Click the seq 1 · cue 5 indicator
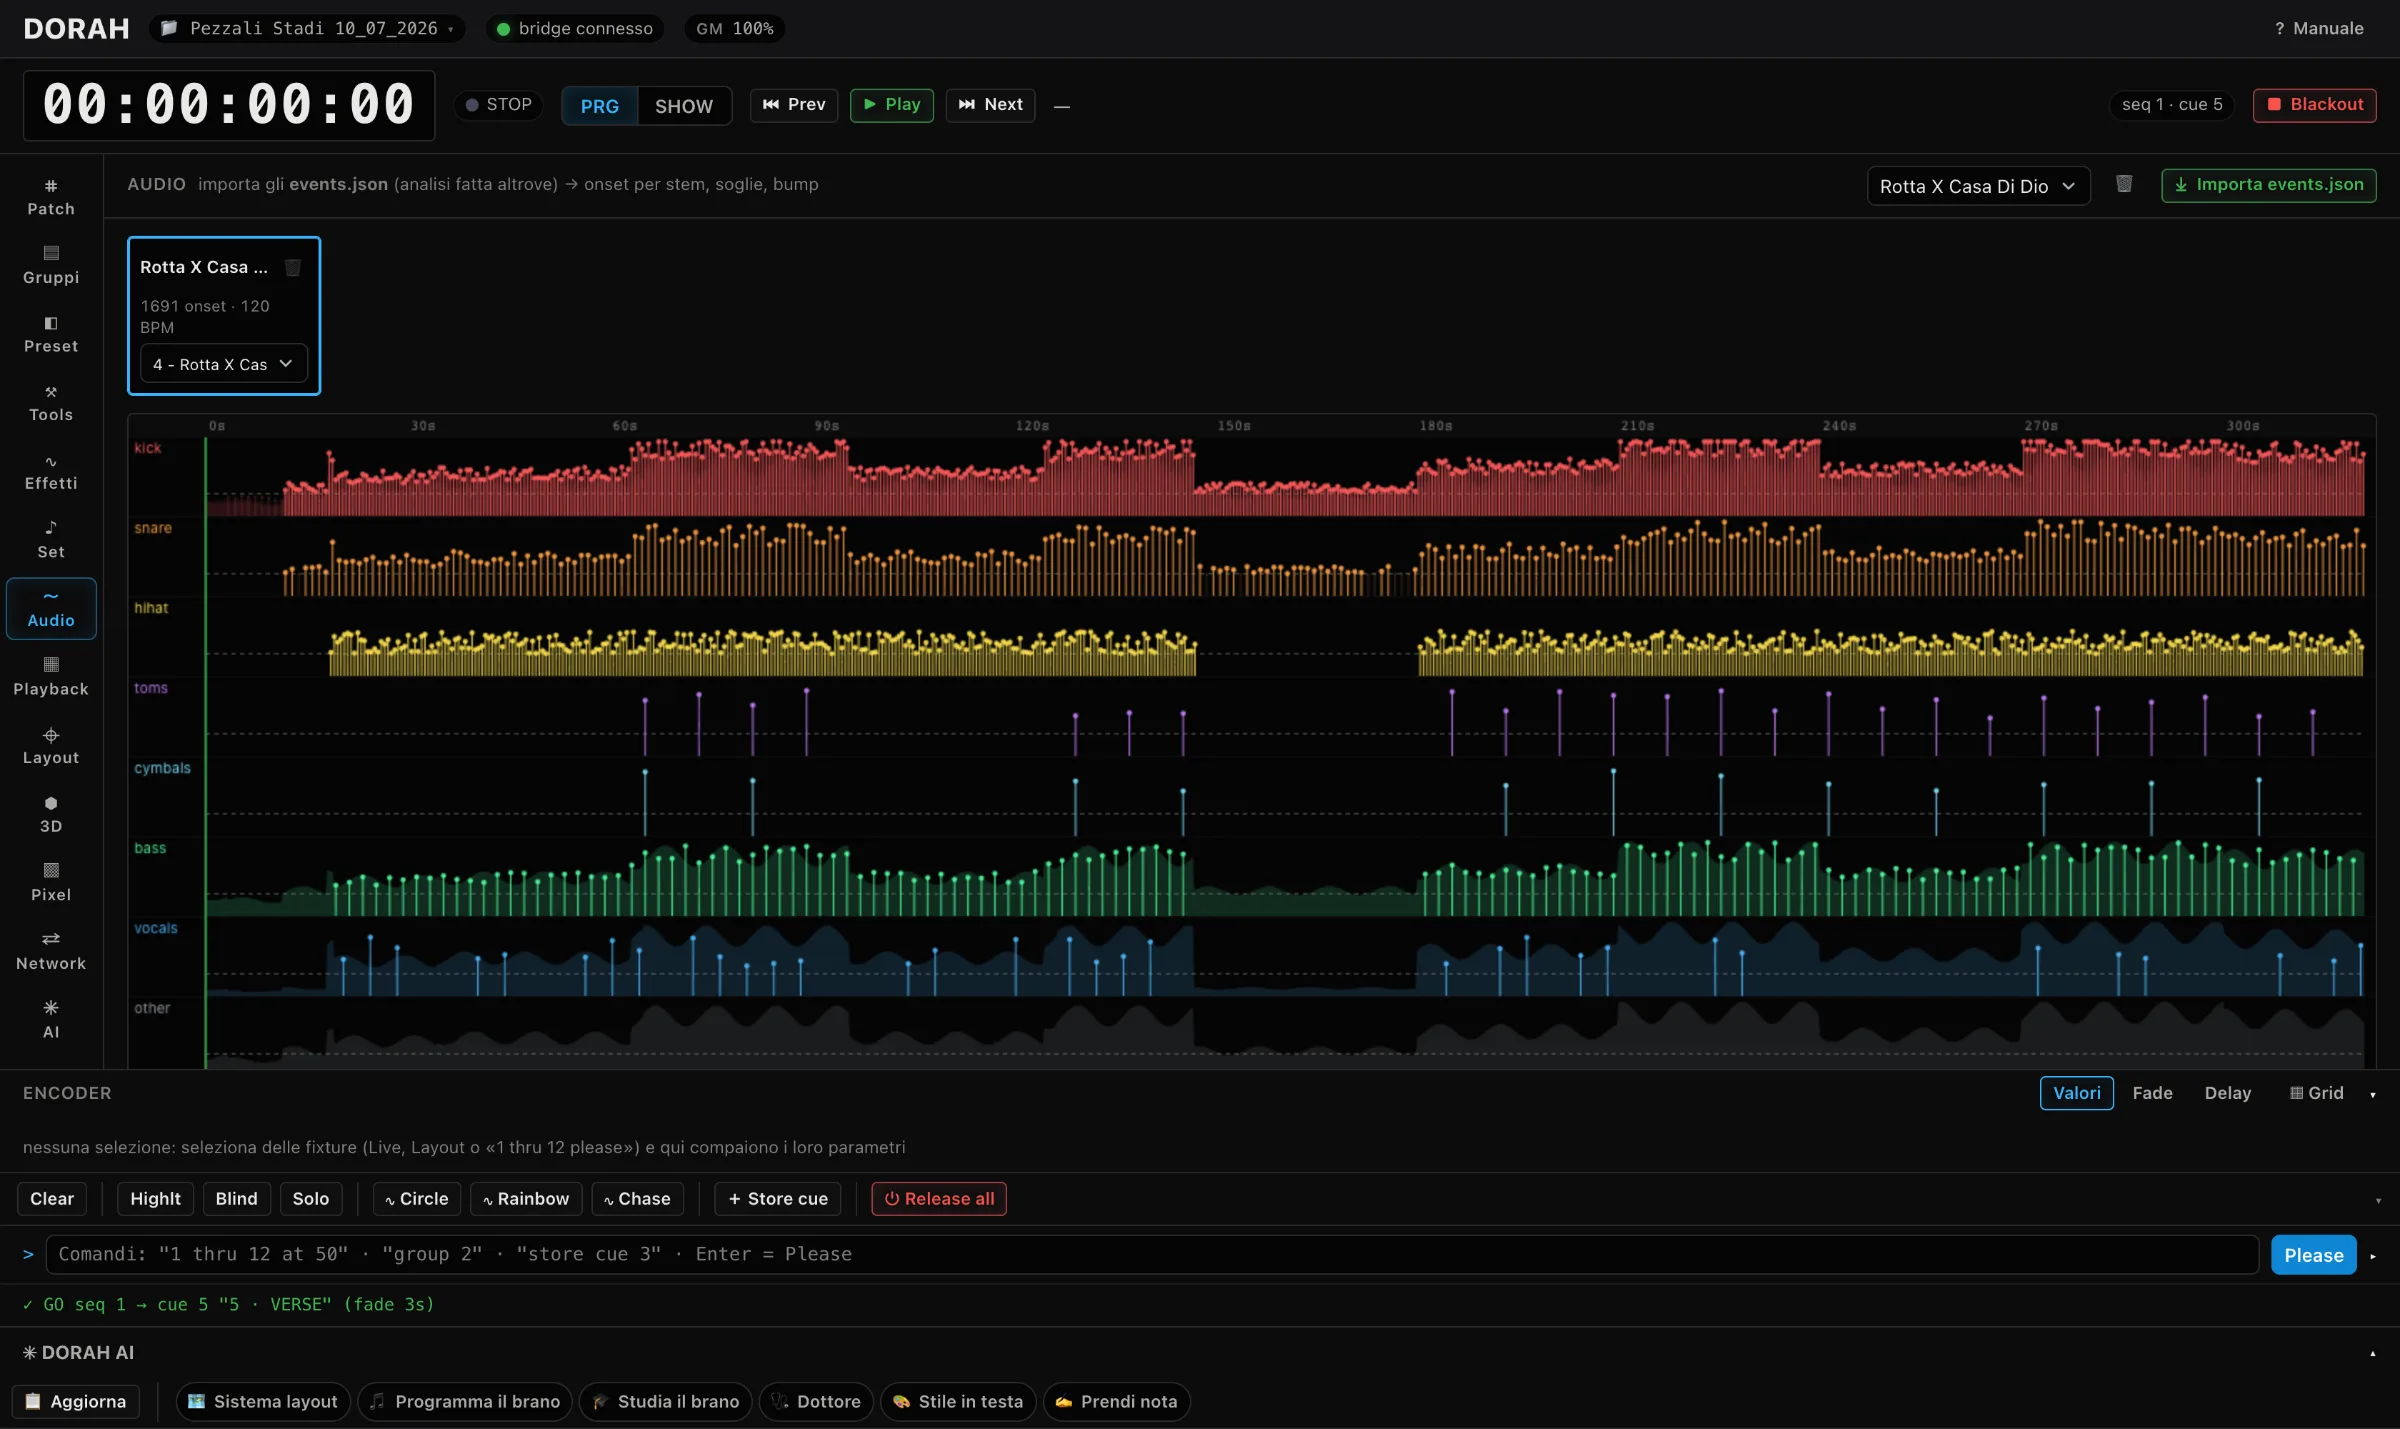This screenshot has height=1429, width=2400. tap(2172, 104)
